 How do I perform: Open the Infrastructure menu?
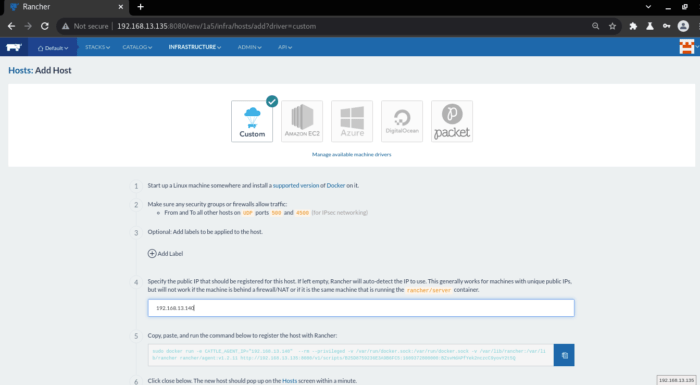(195, 47)
